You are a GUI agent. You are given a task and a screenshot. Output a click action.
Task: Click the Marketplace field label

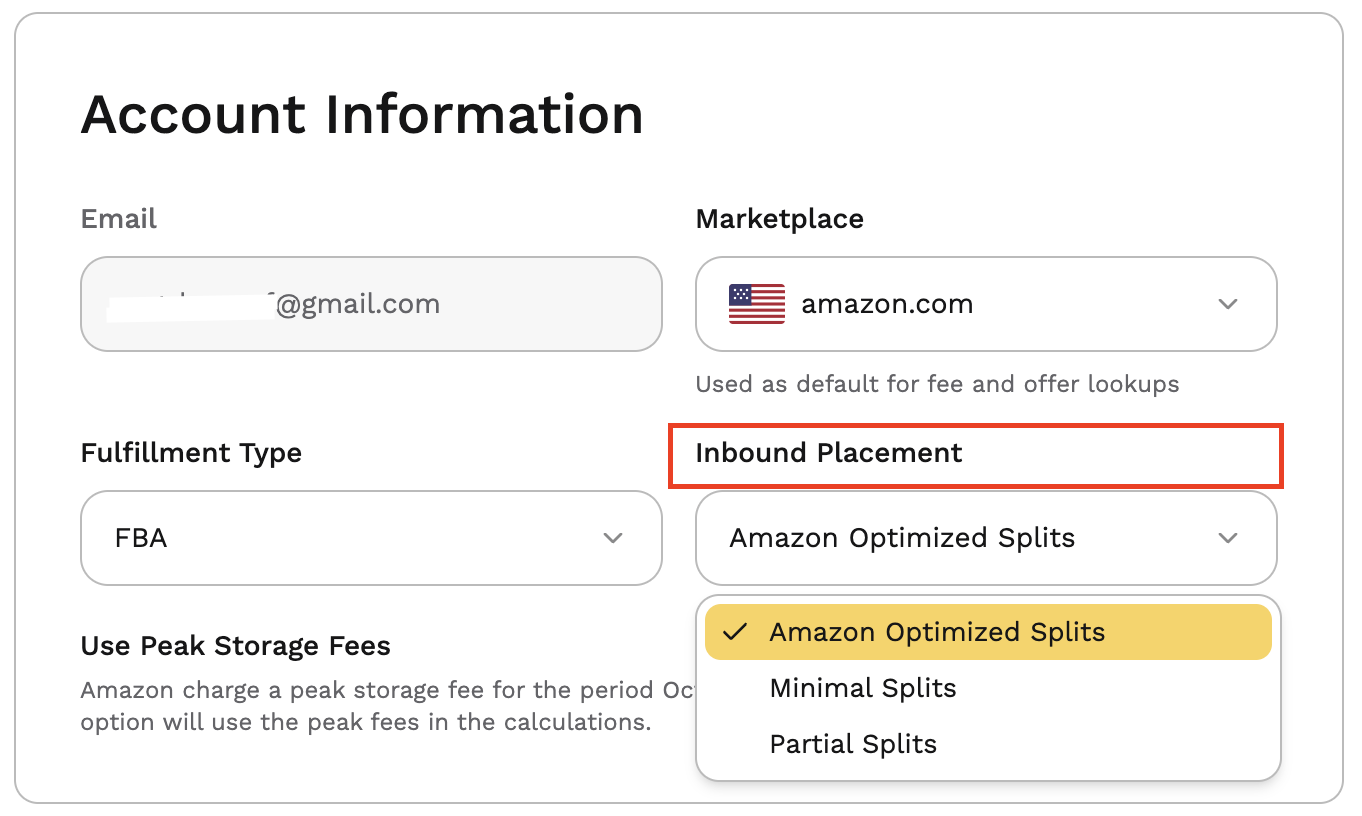780,219
